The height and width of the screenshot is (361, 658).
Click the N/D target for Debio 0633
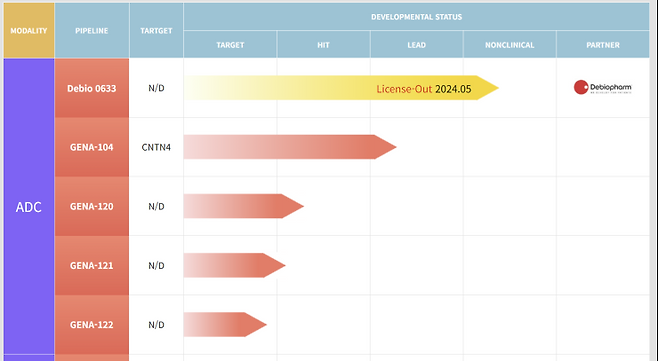click(x=156, y=88)
